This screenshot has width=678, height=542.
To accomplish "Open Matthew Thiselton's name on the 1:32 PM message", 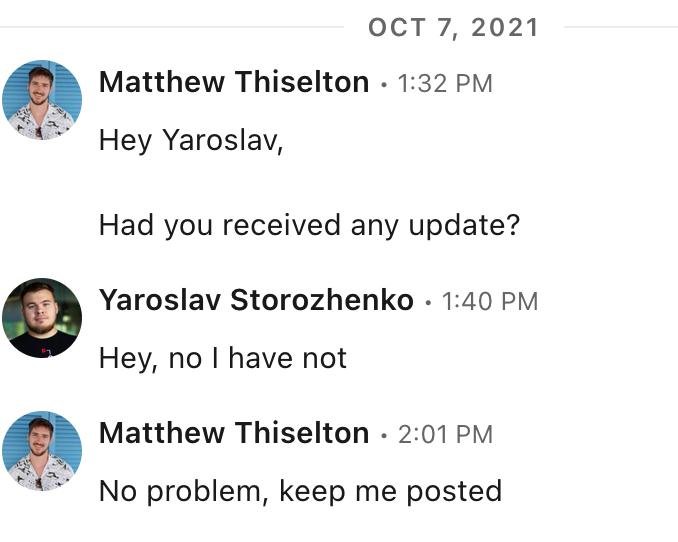I will pos(234,83).
